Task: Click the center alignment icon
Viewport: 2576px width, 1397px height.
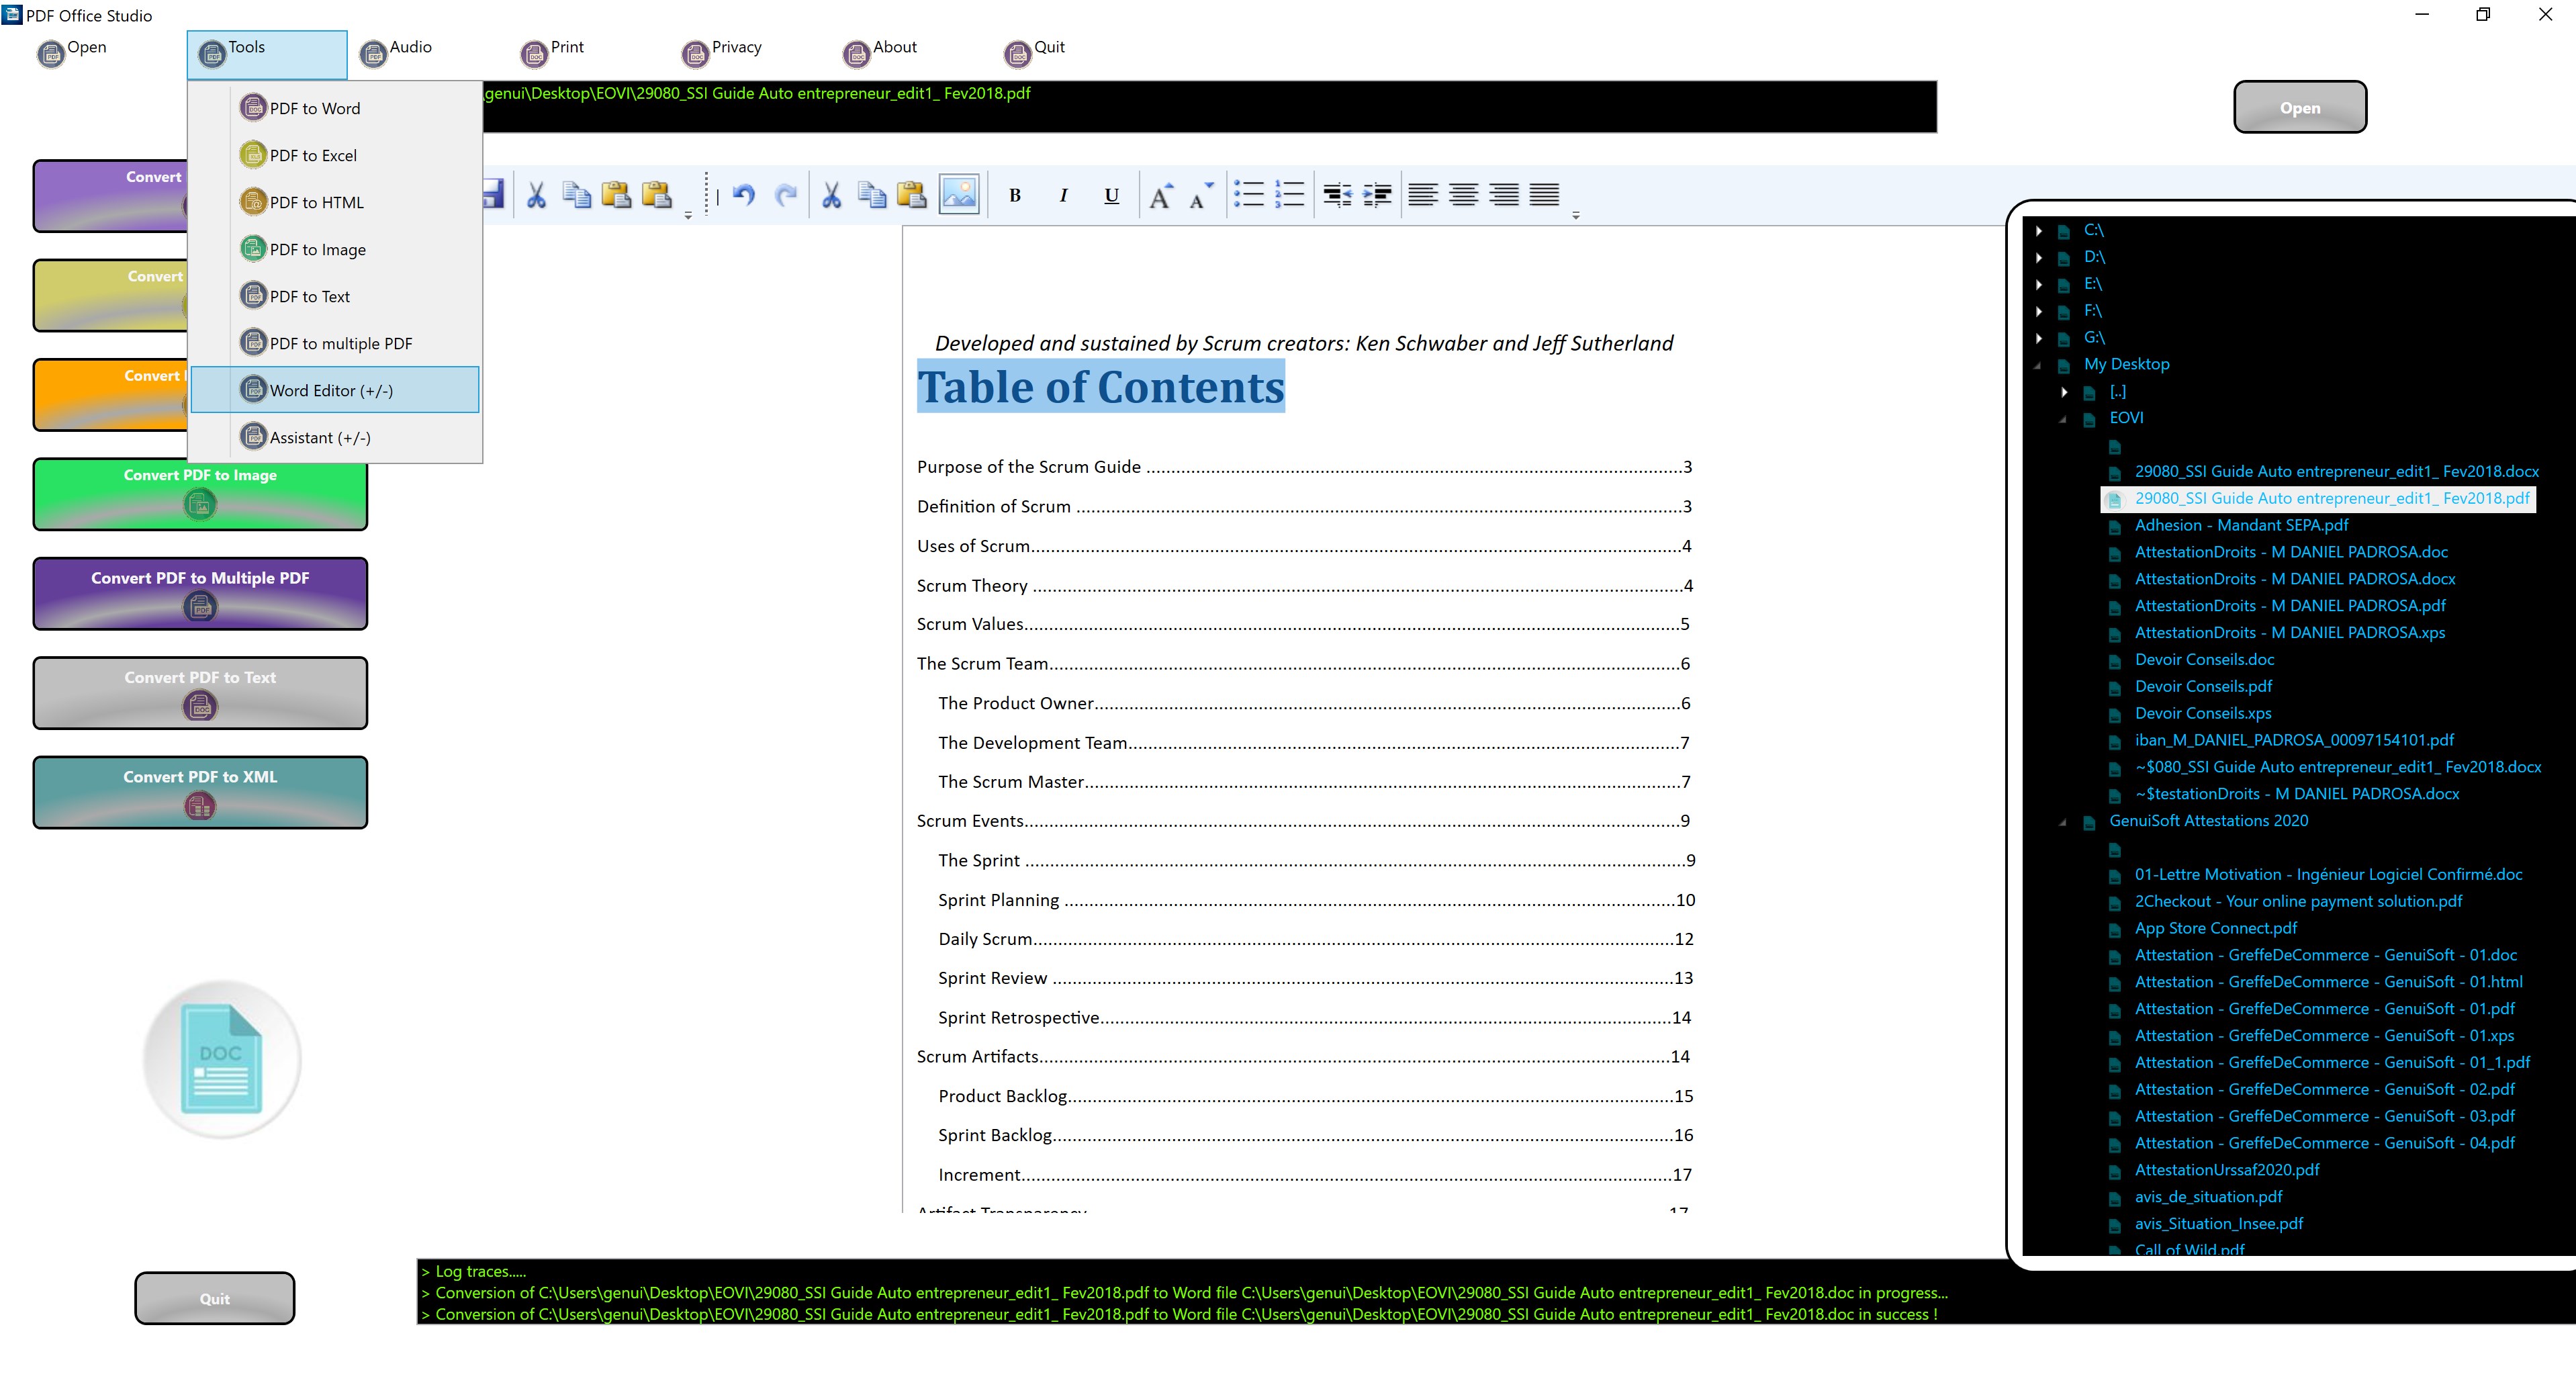Action: pos(1463,194)
